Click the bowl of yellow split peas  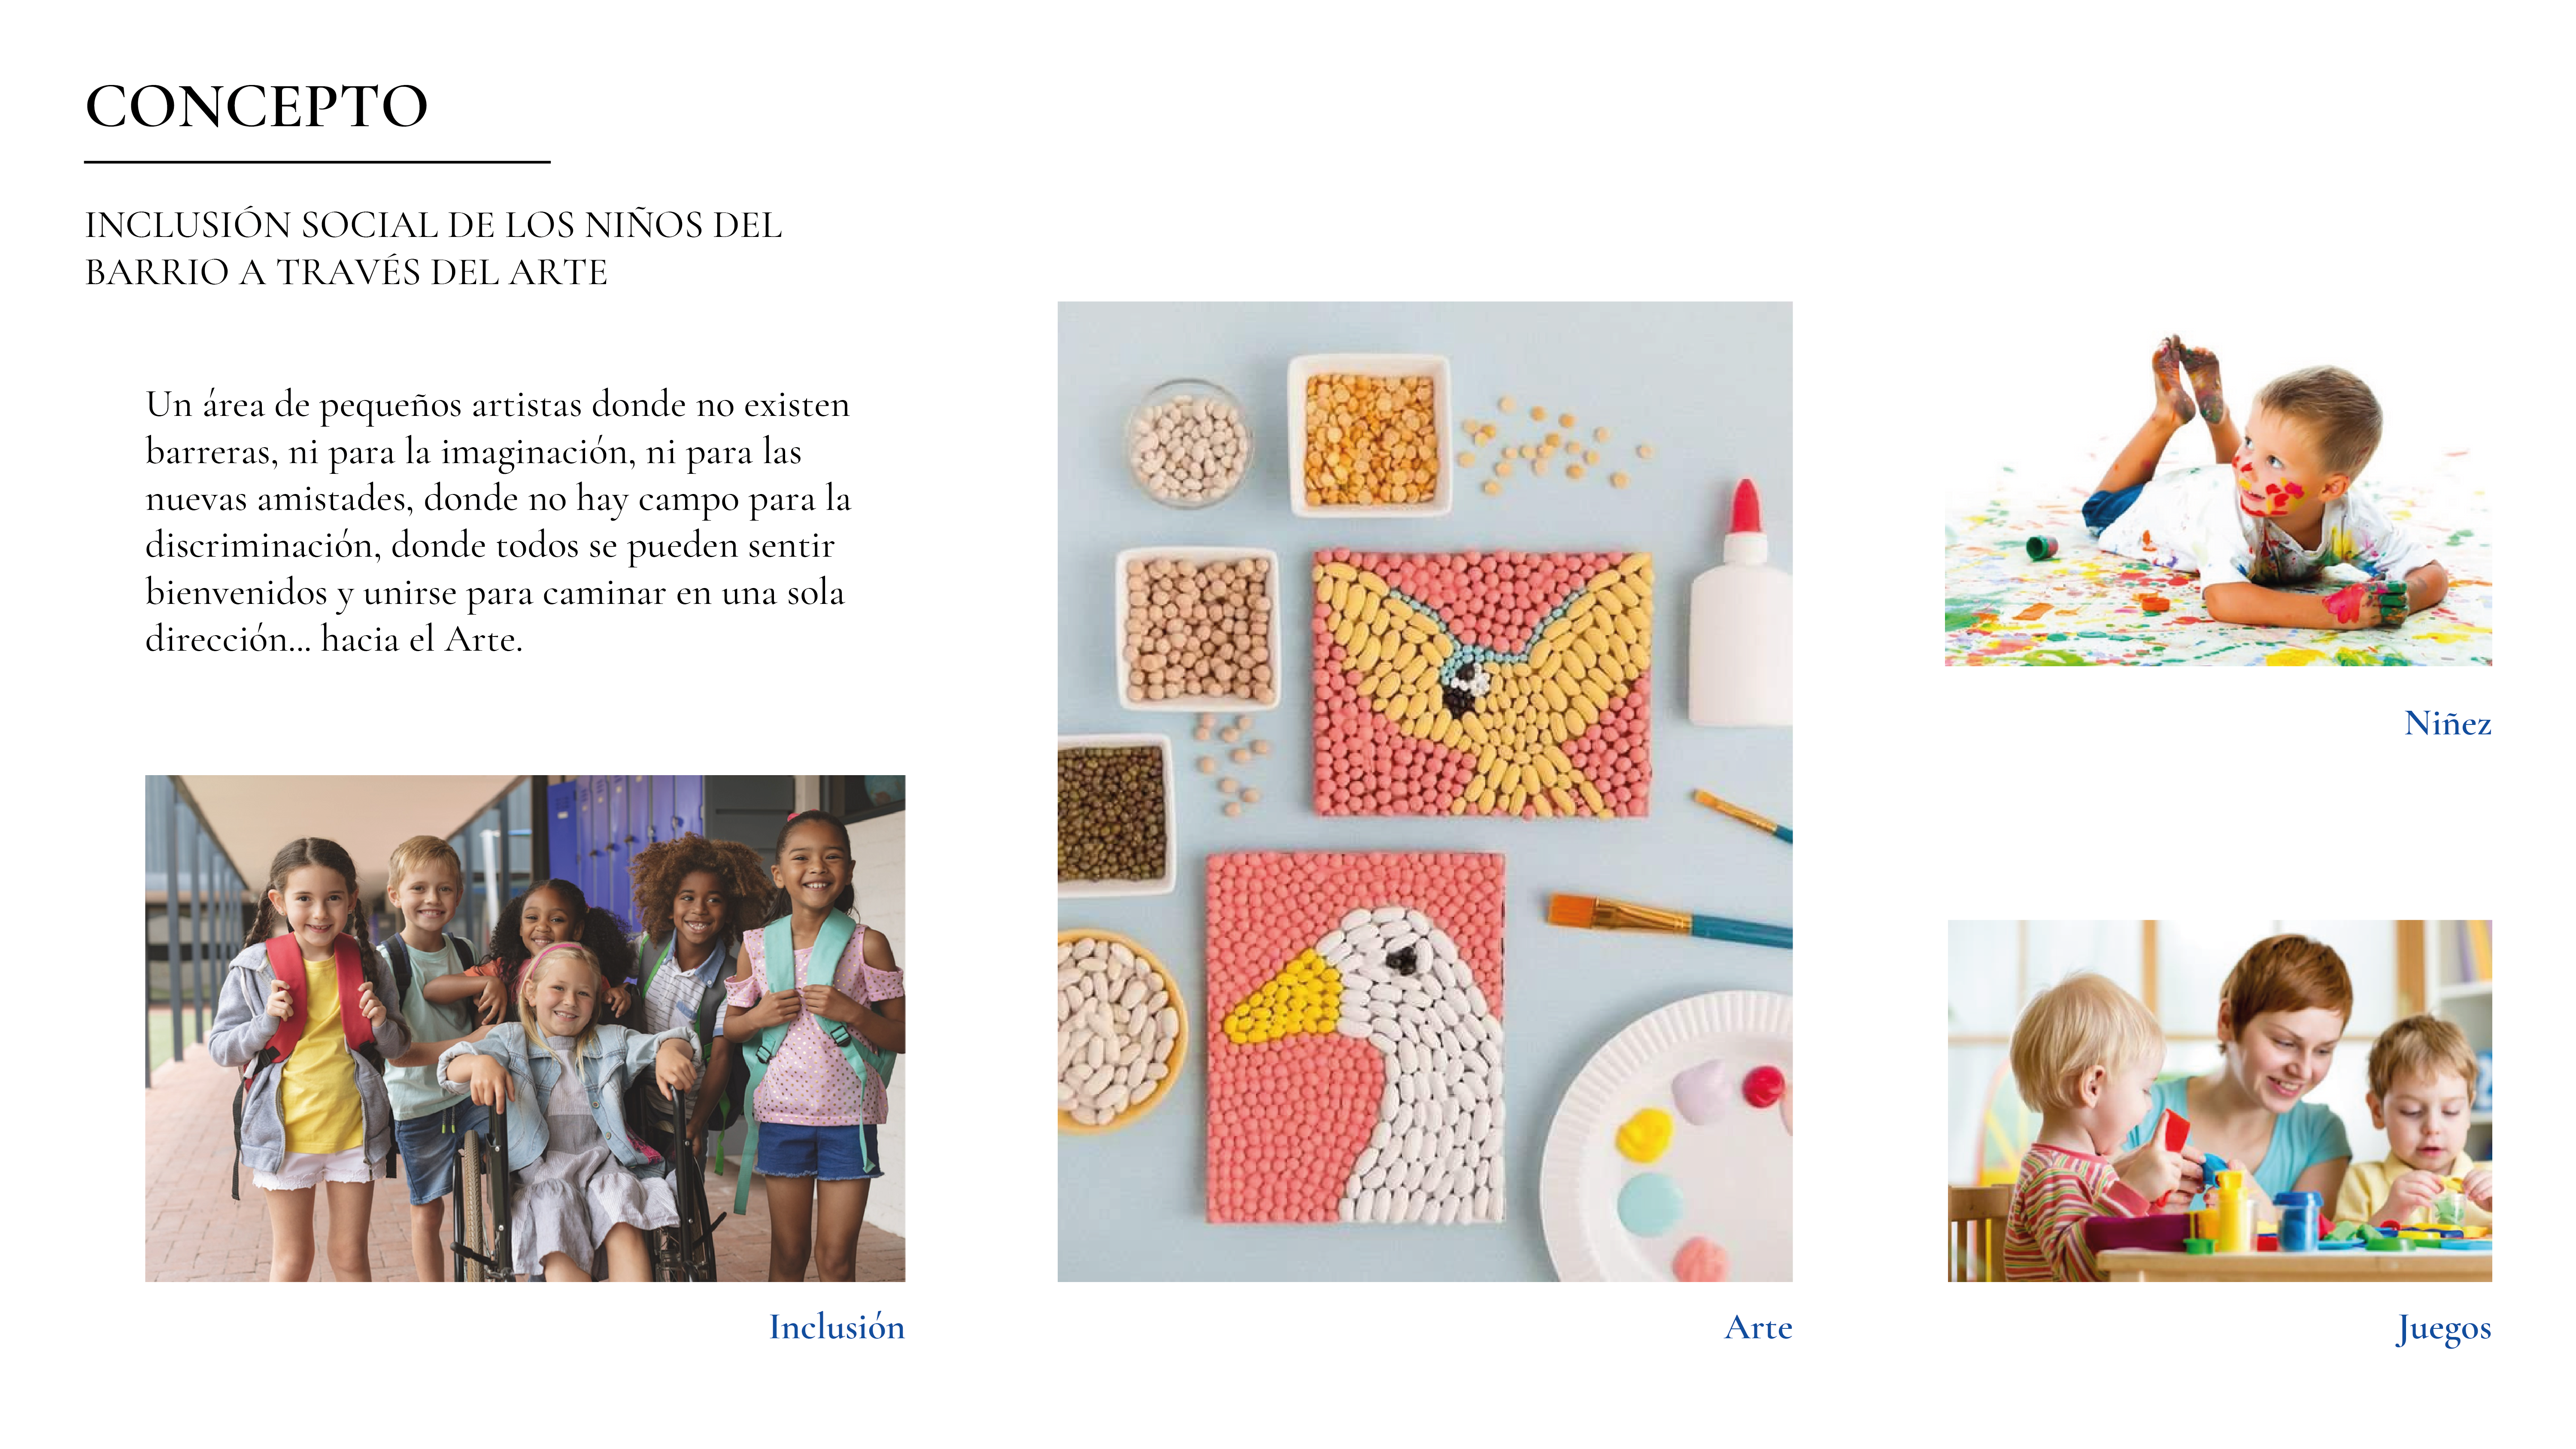1369,436
